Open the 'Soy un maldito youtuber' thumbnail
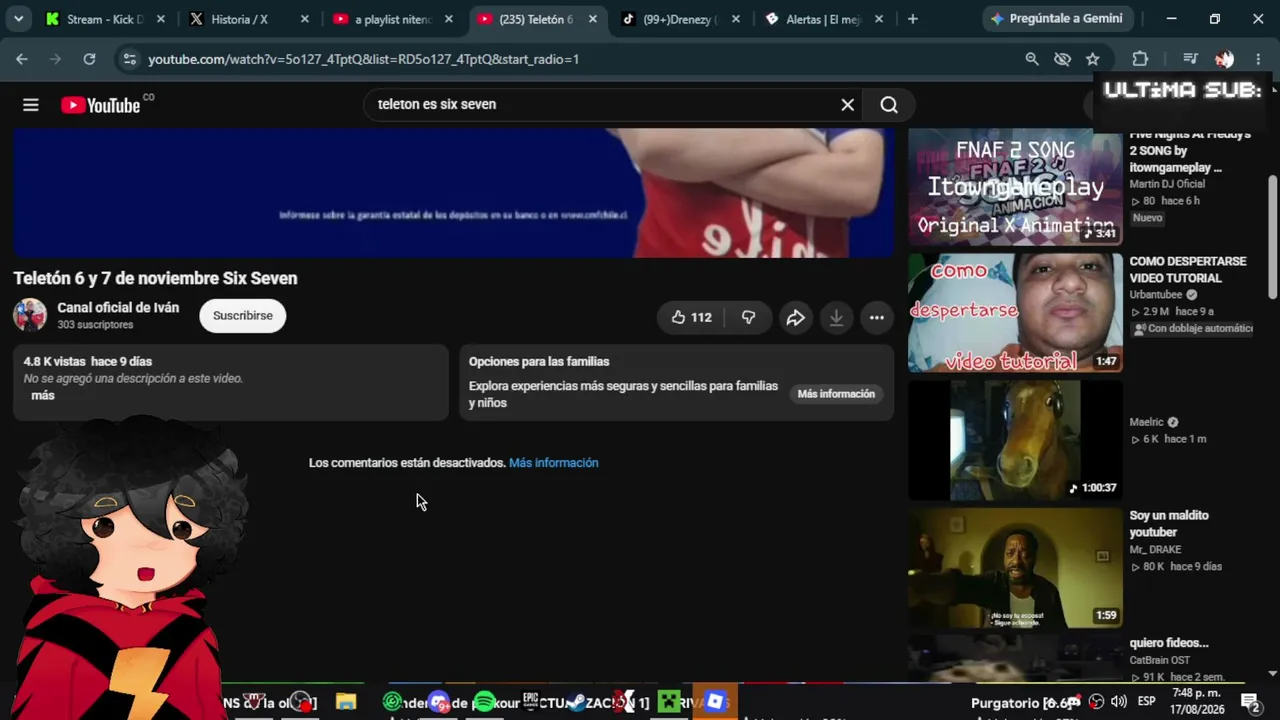This screenshot has height=720, width=1280. [x=1015, y=568]
